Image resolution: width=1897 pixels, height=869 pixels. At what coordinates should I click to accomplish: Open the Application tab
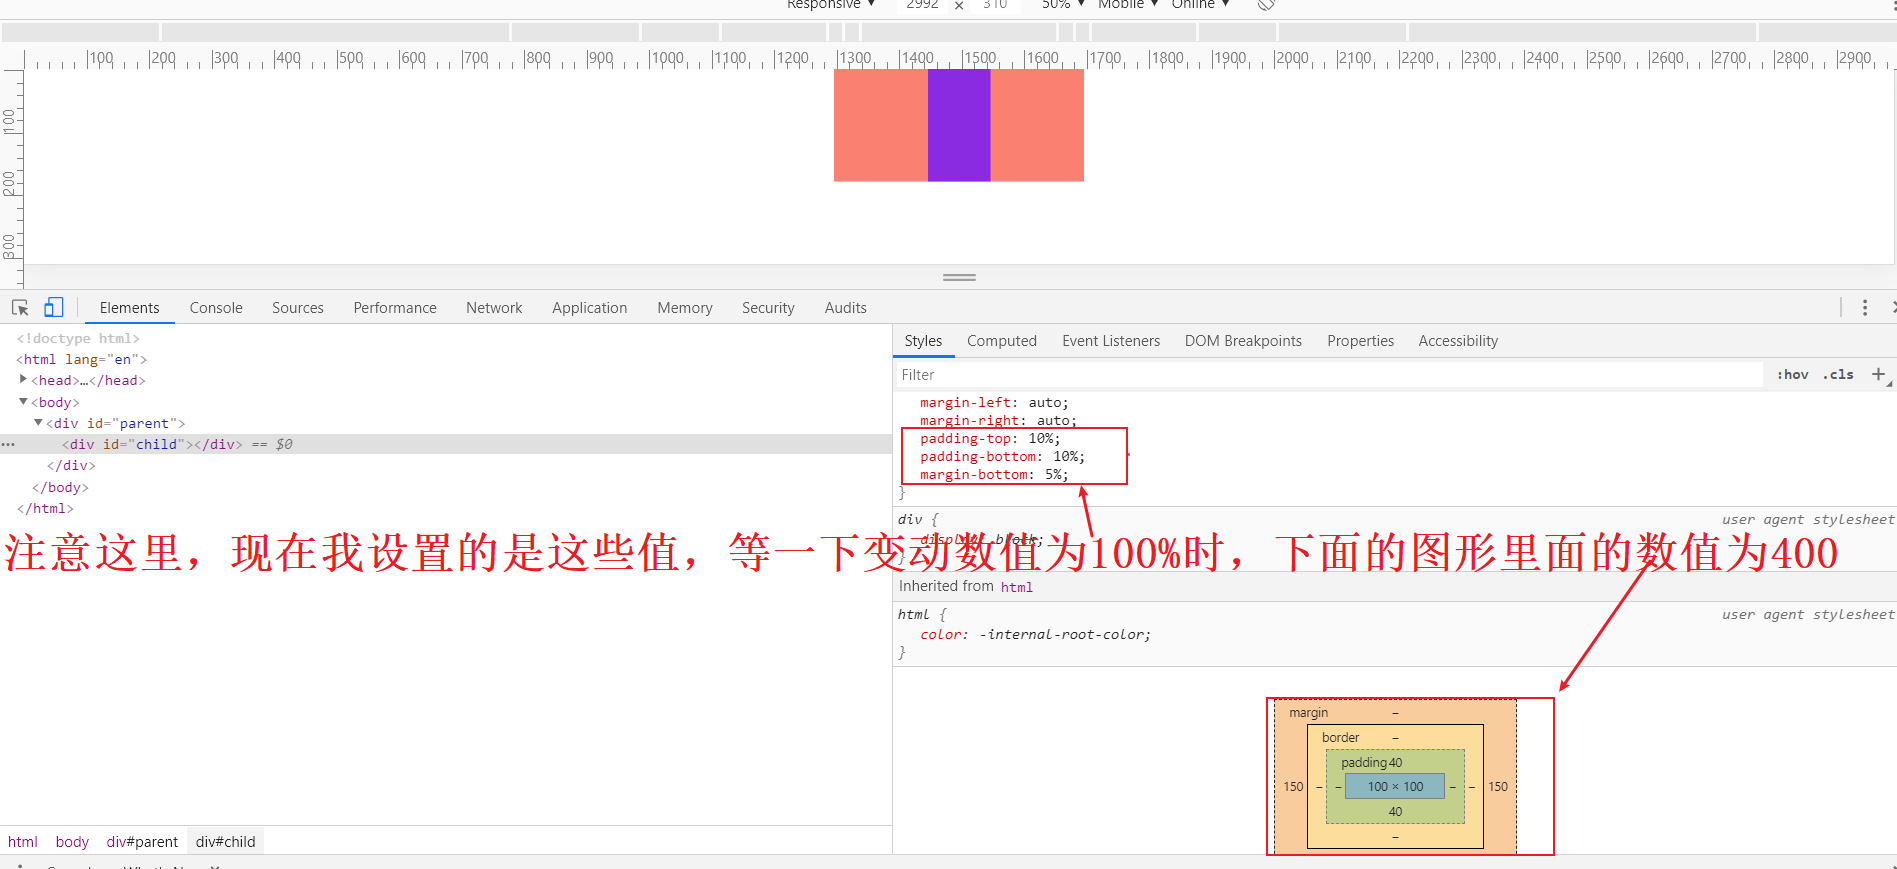(590, 308)
